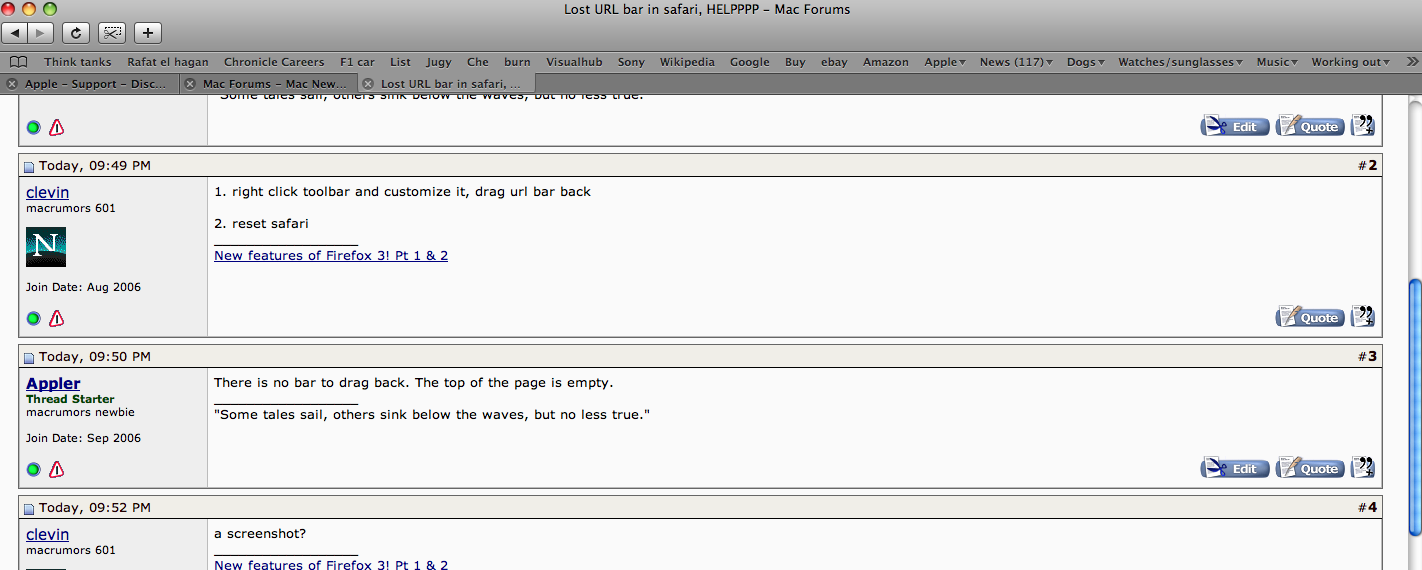
Task: Toggle multi-quote for the first post
Action: (x=1362, y=126)
